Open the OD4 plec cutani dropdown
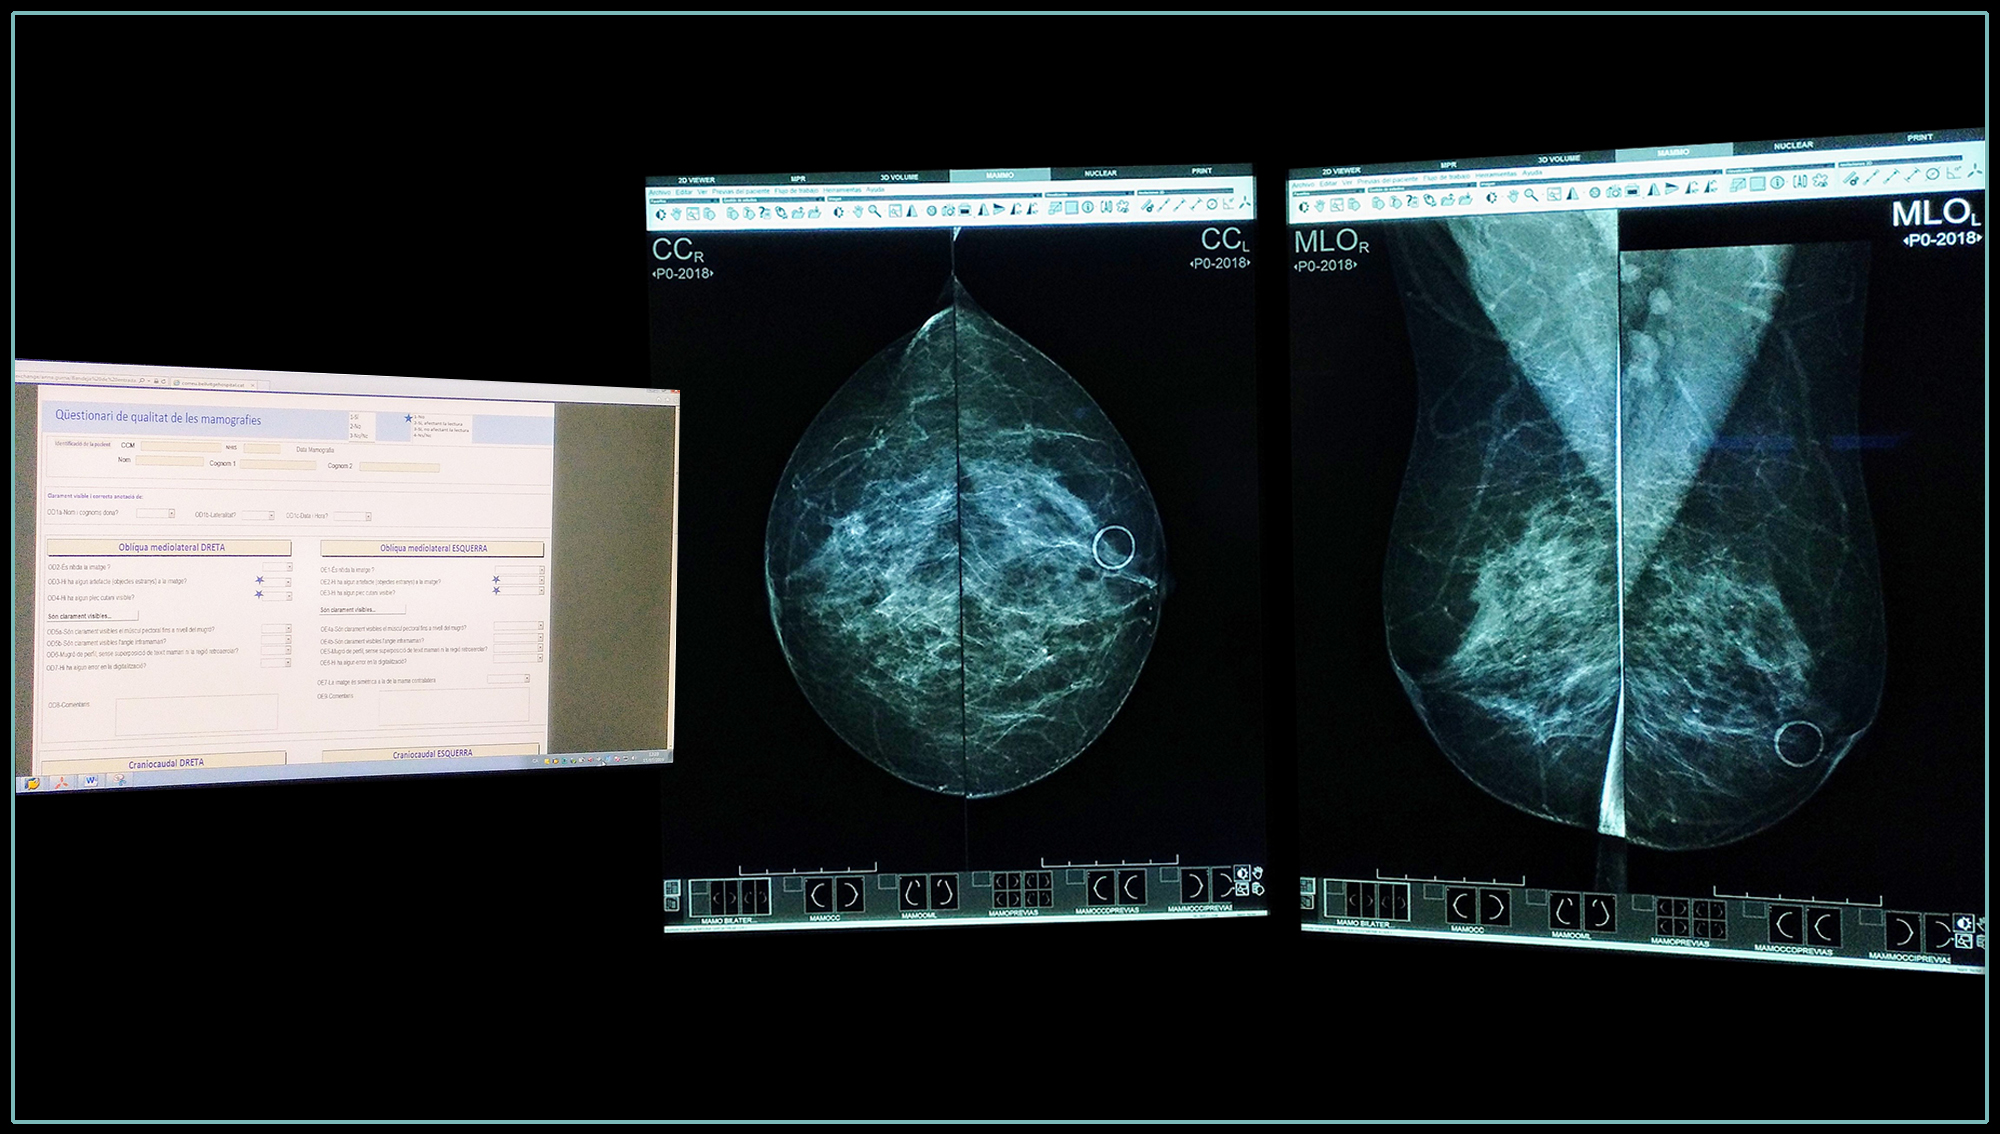Screen dimensions: 2000x1134 coord(277,596)
